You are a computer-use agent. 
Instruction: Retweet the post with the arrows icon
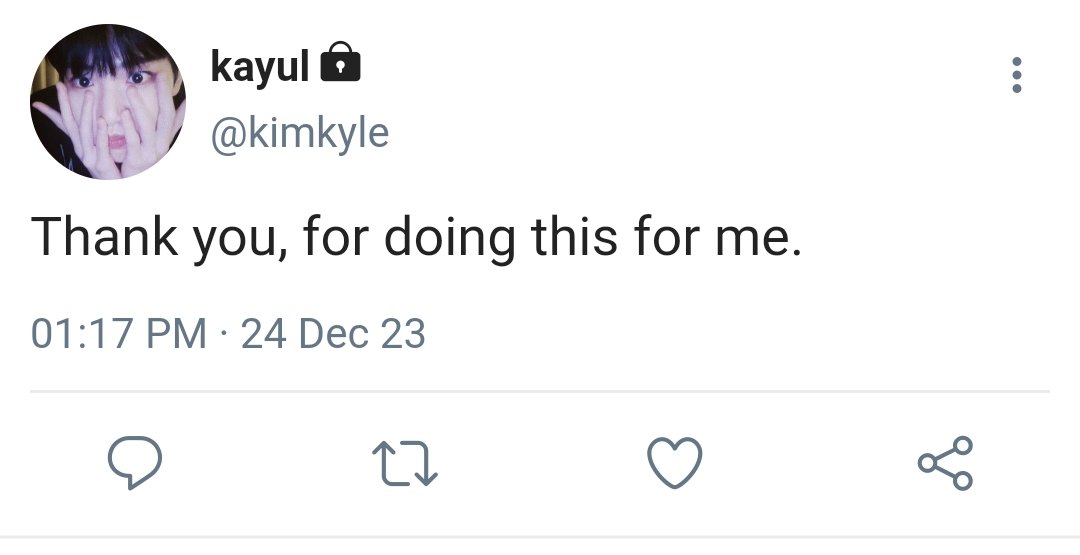(x=404, y=464)
